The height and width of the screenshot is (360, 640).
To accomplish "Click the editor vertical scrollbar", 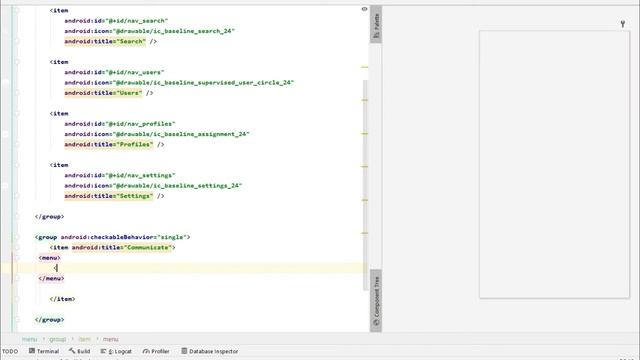I will pyautogui.click(x=365, y=184).
